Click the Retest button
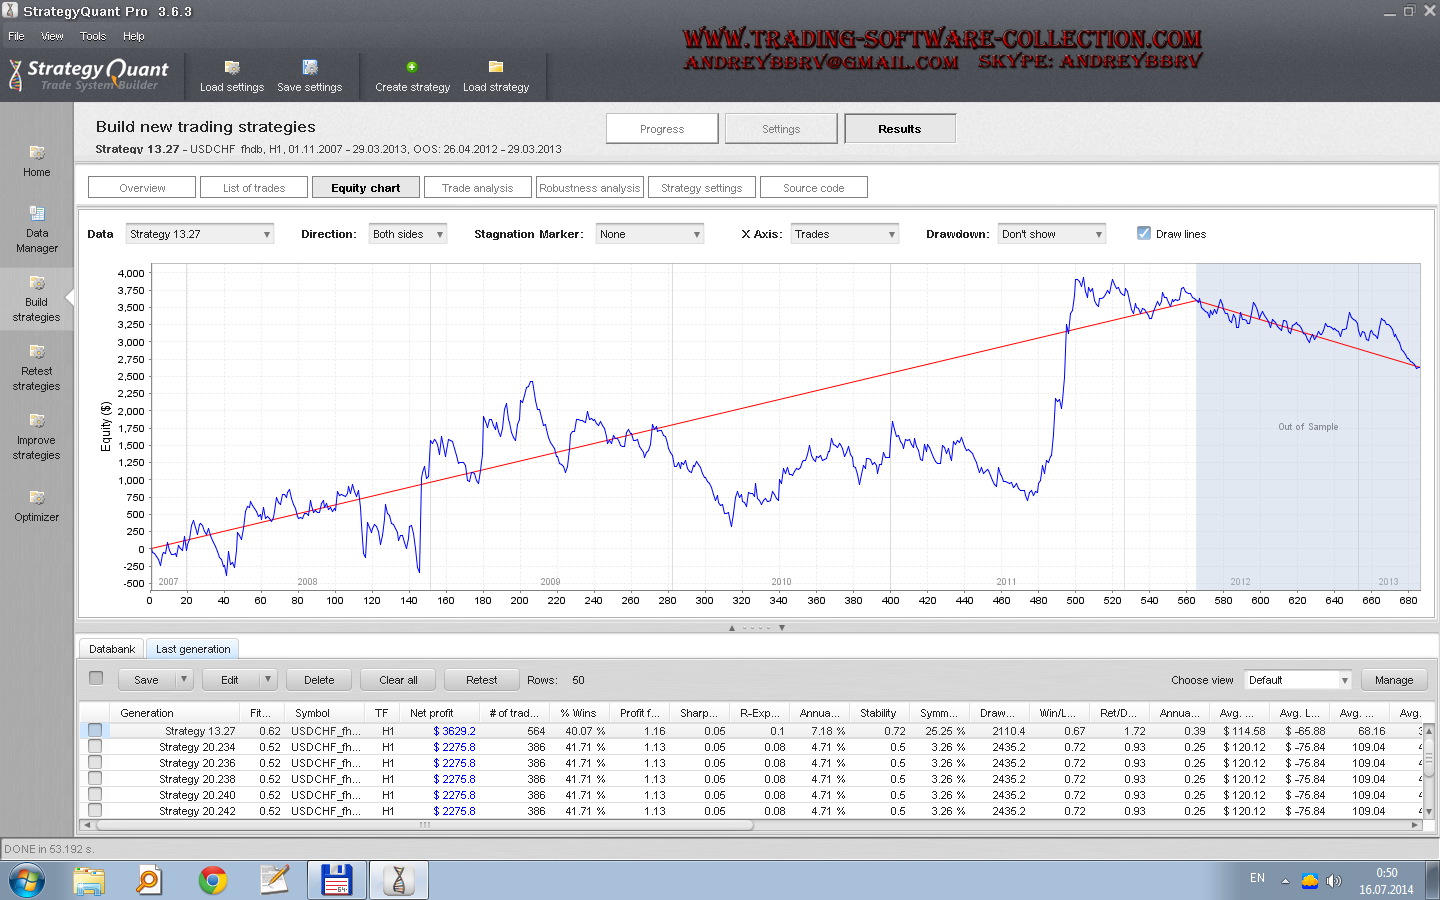 click(481, 680)
